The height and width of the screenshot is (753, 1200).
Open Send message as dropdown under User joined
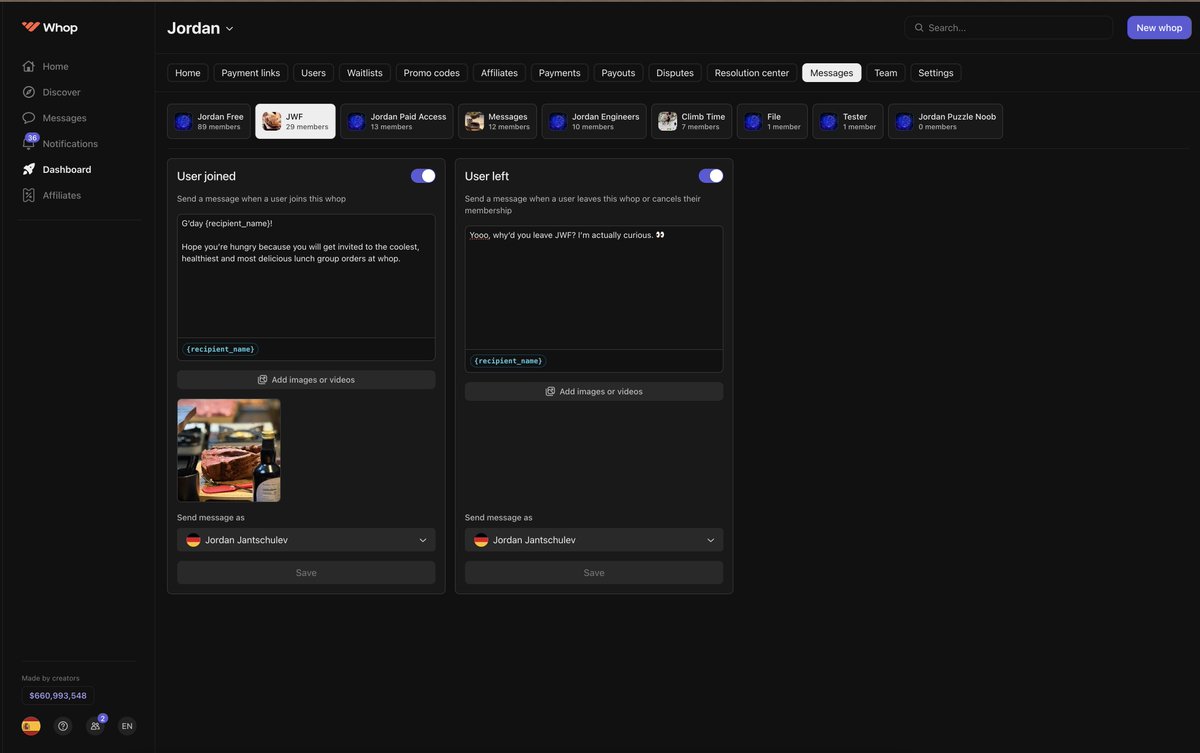tap(306, 538)
